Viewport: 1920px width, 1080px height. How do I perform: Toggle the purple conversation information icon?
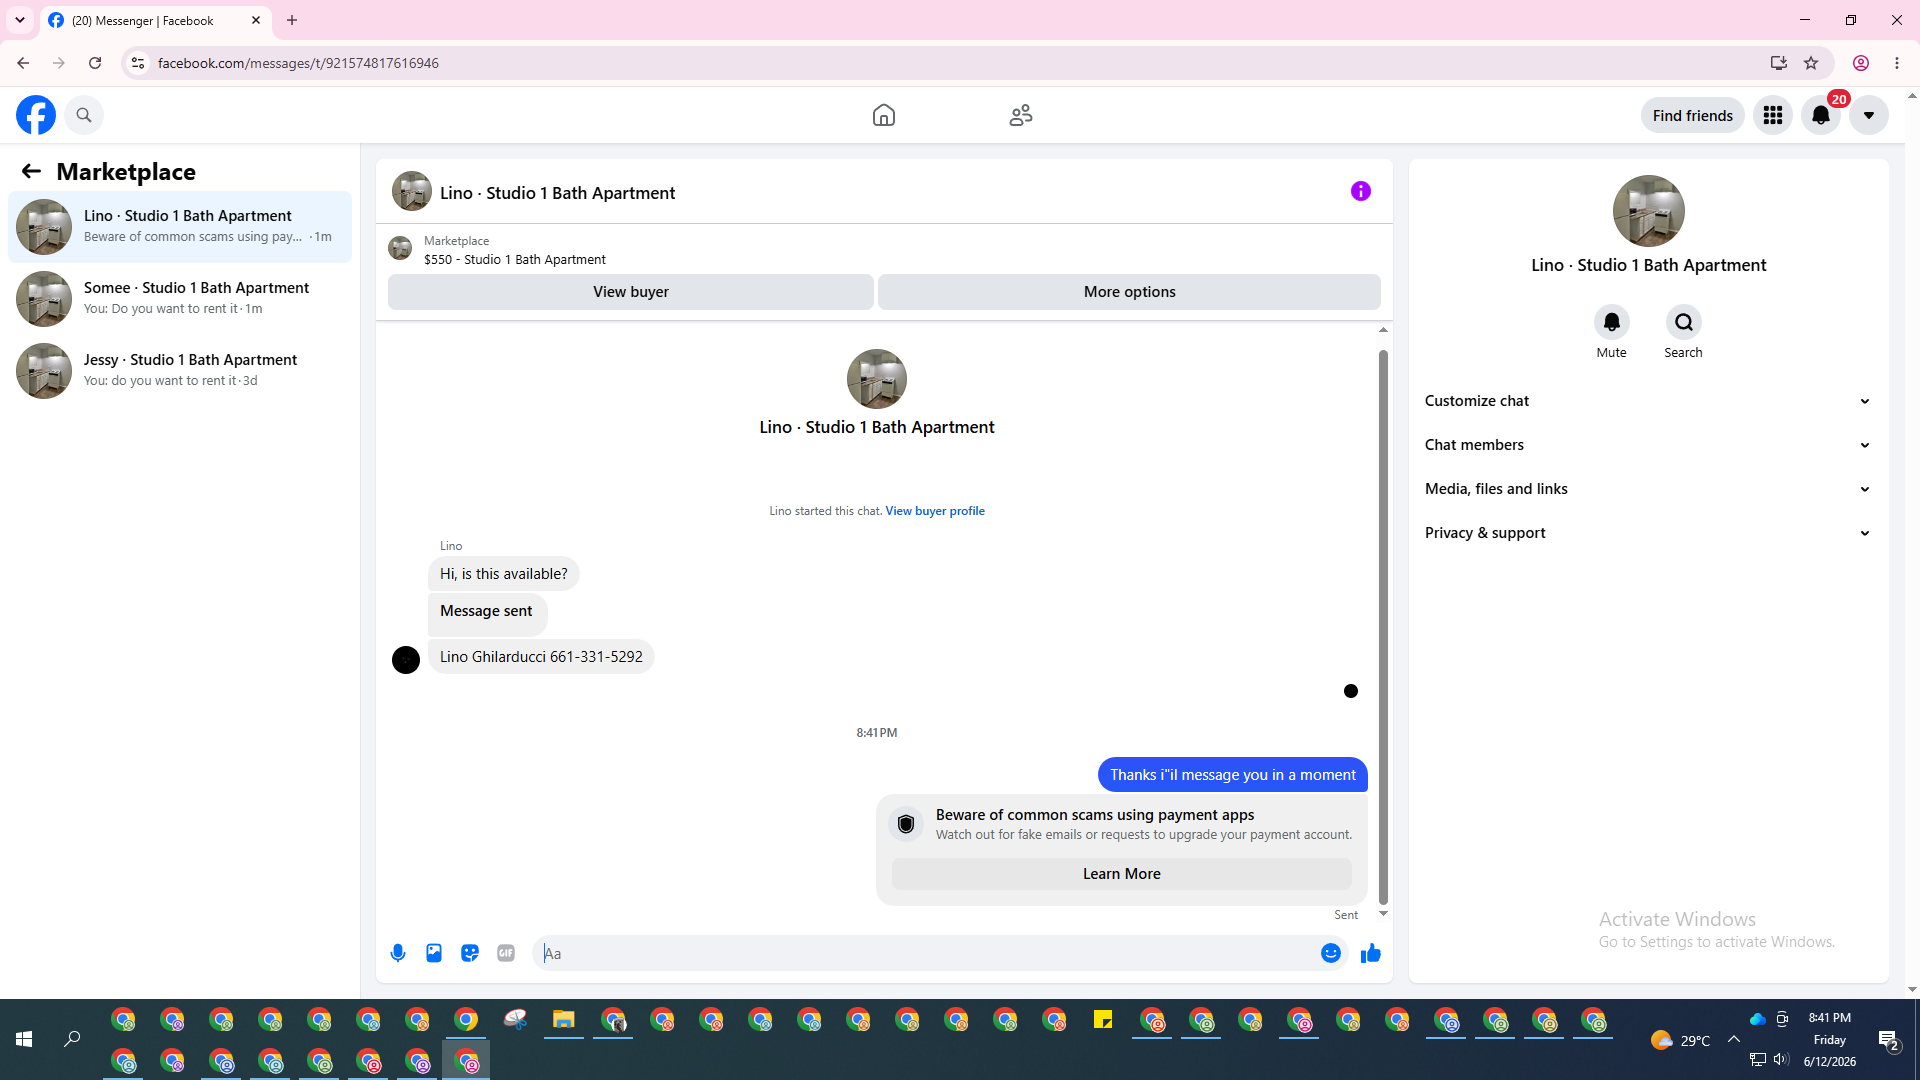1360,191
